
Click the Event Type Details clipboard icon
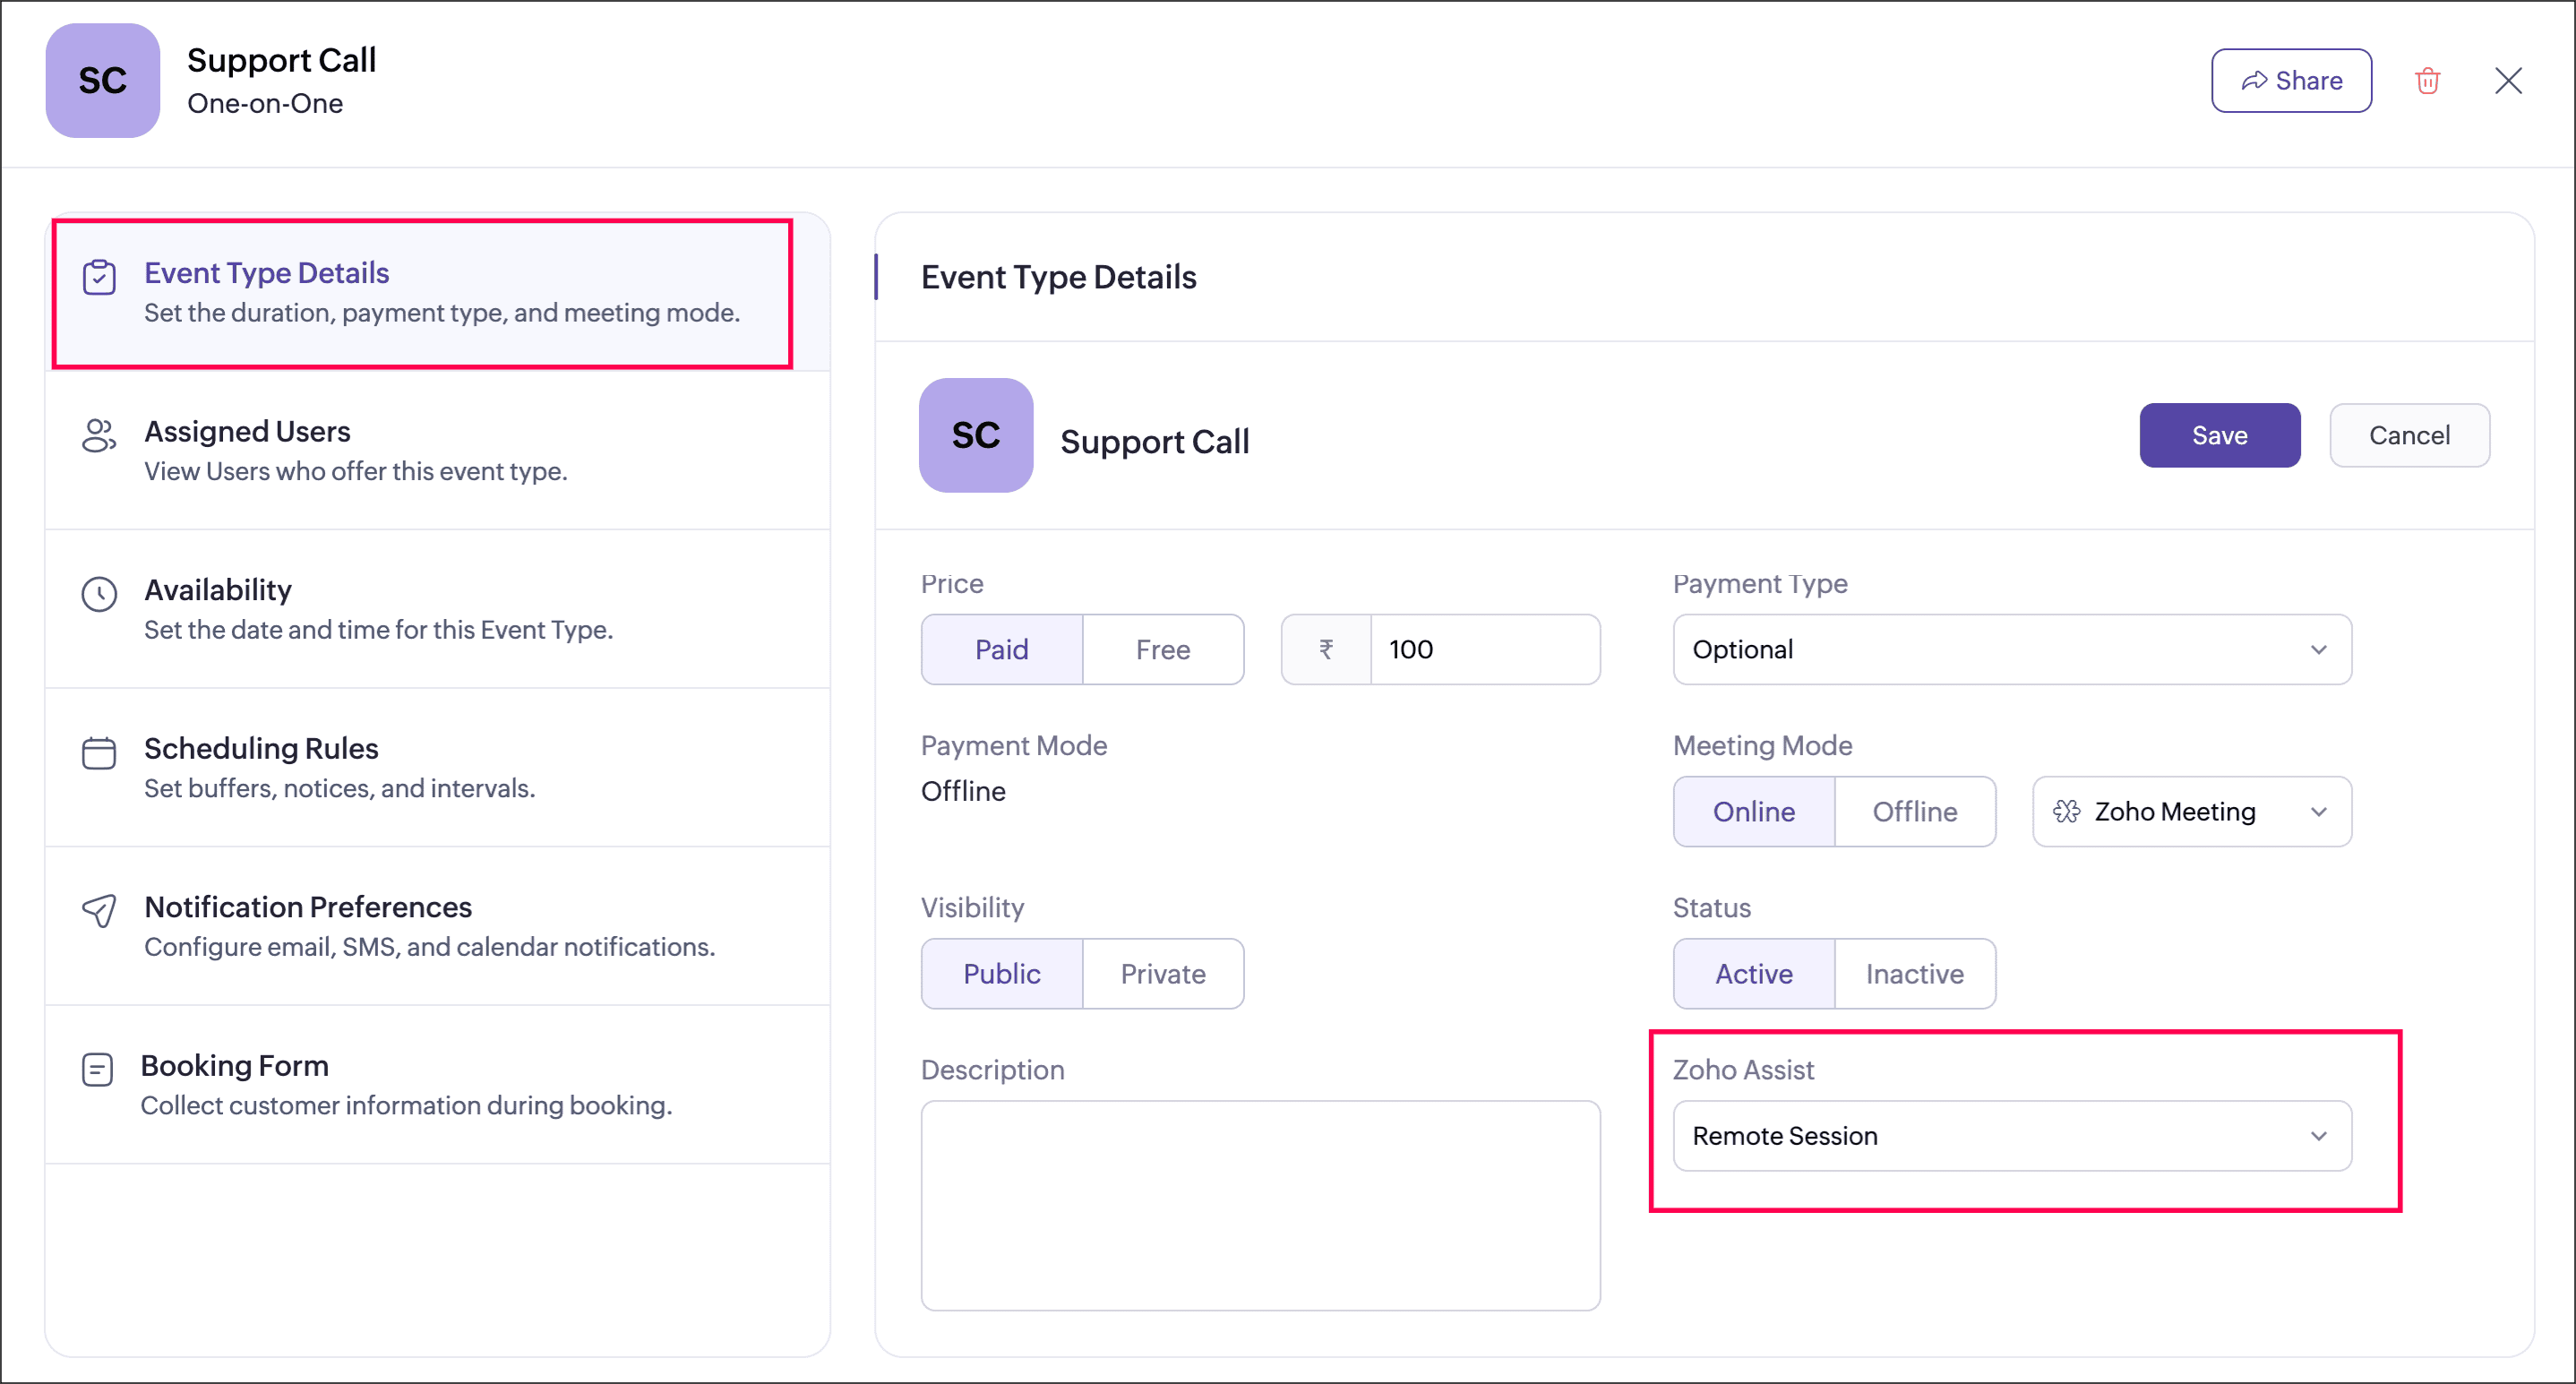tap(99, 277)
